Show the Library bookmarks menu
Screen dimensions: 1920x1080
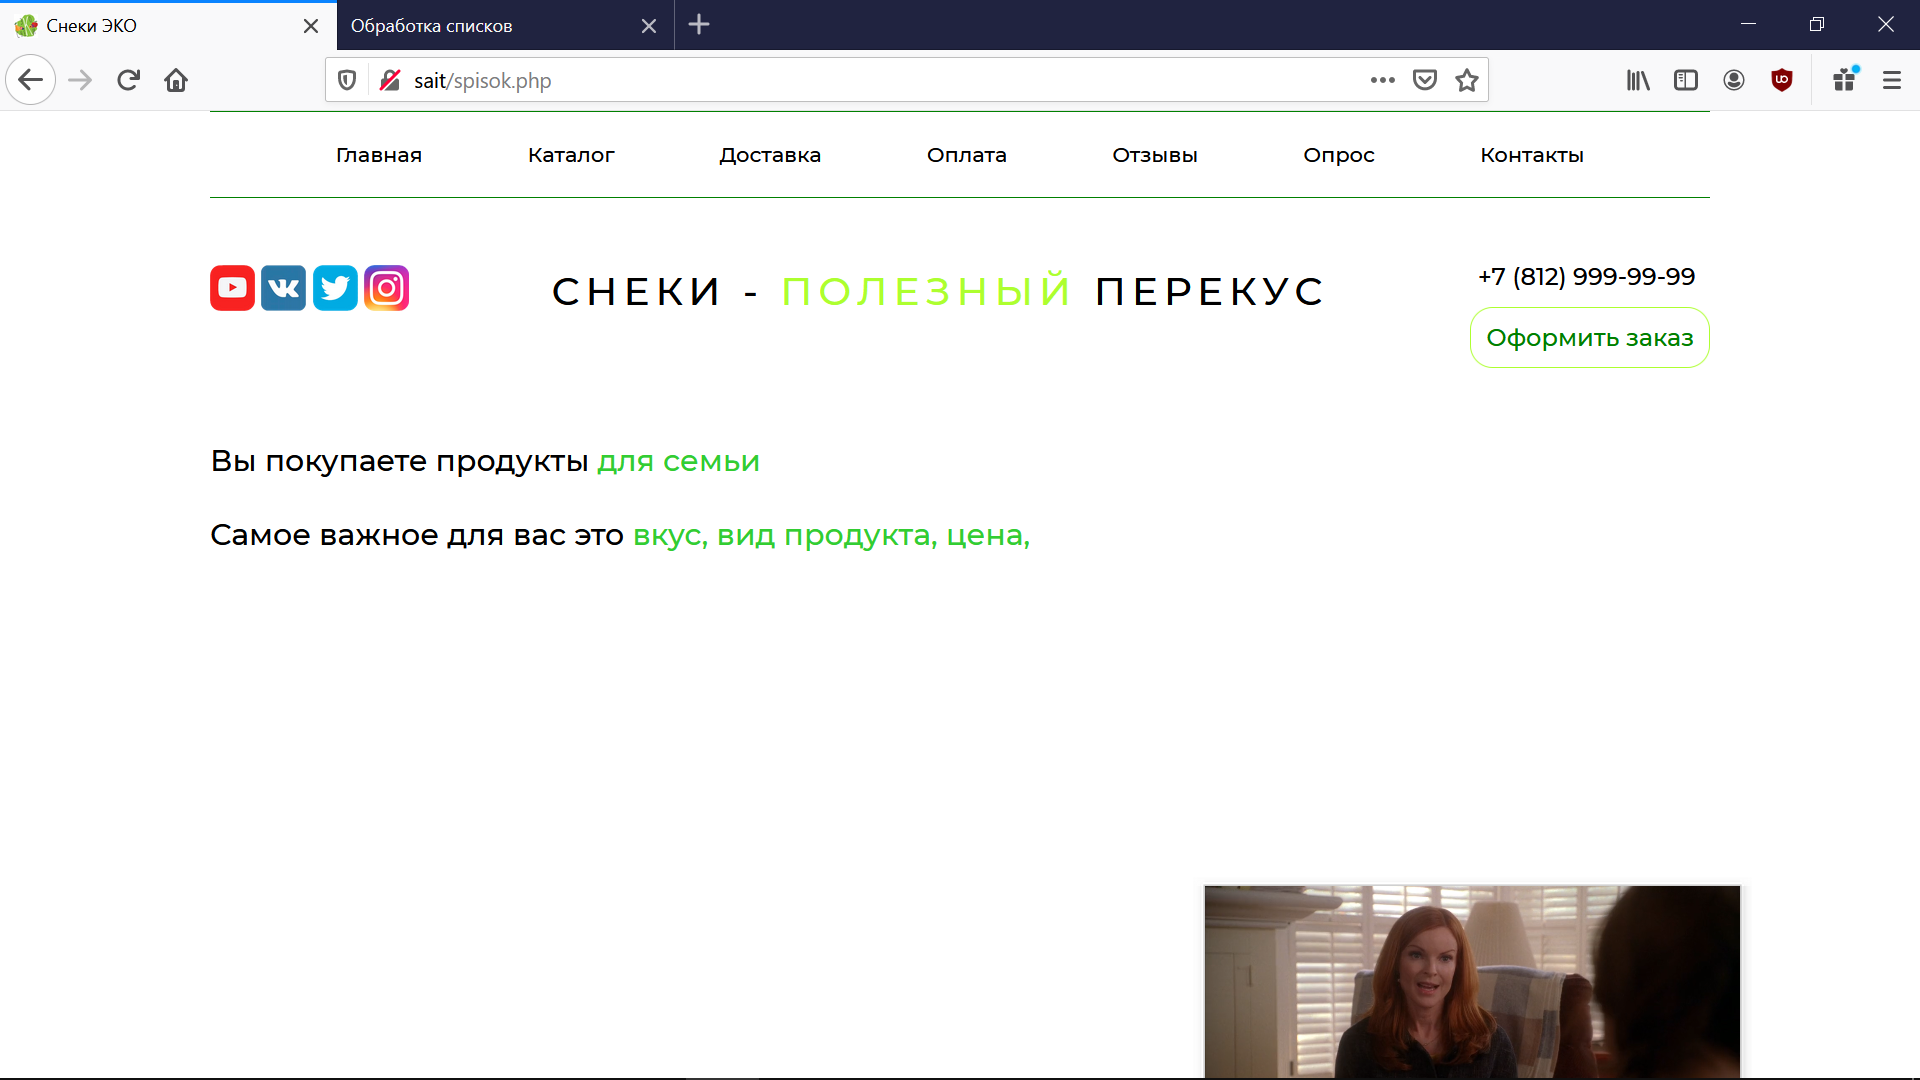1638,80
